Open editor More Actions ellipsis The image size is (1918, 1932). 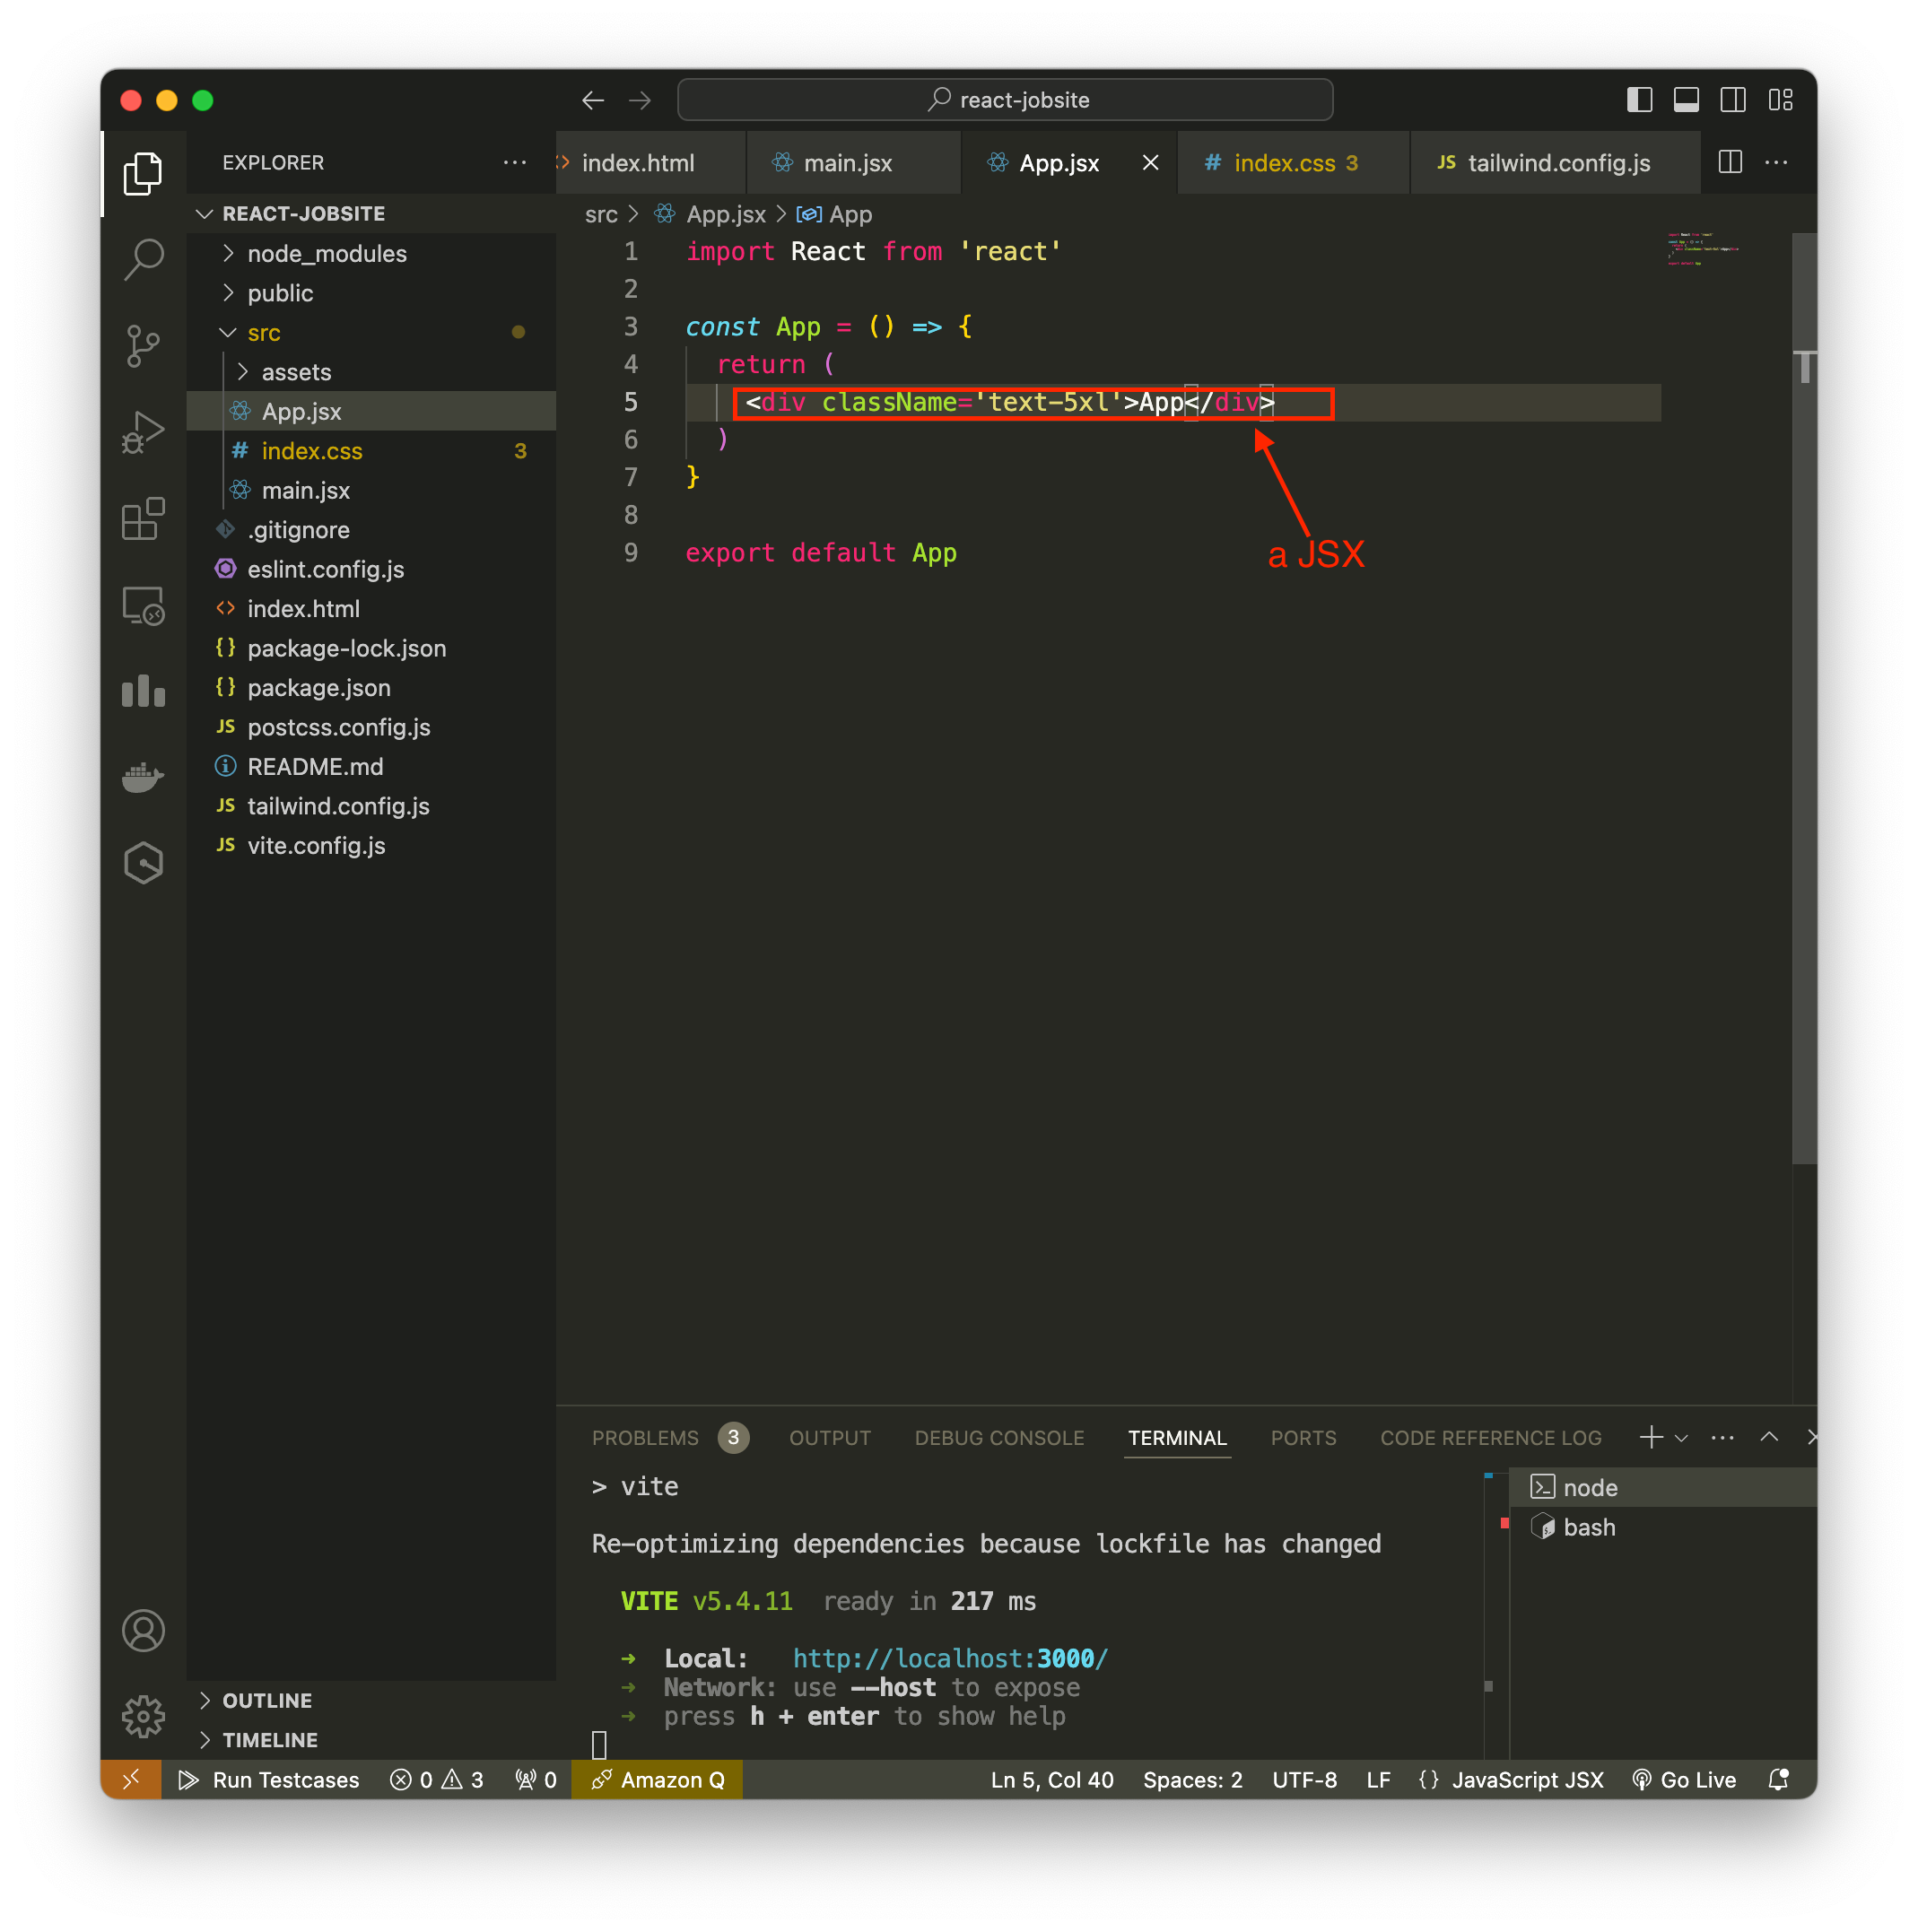[1777, 162]
